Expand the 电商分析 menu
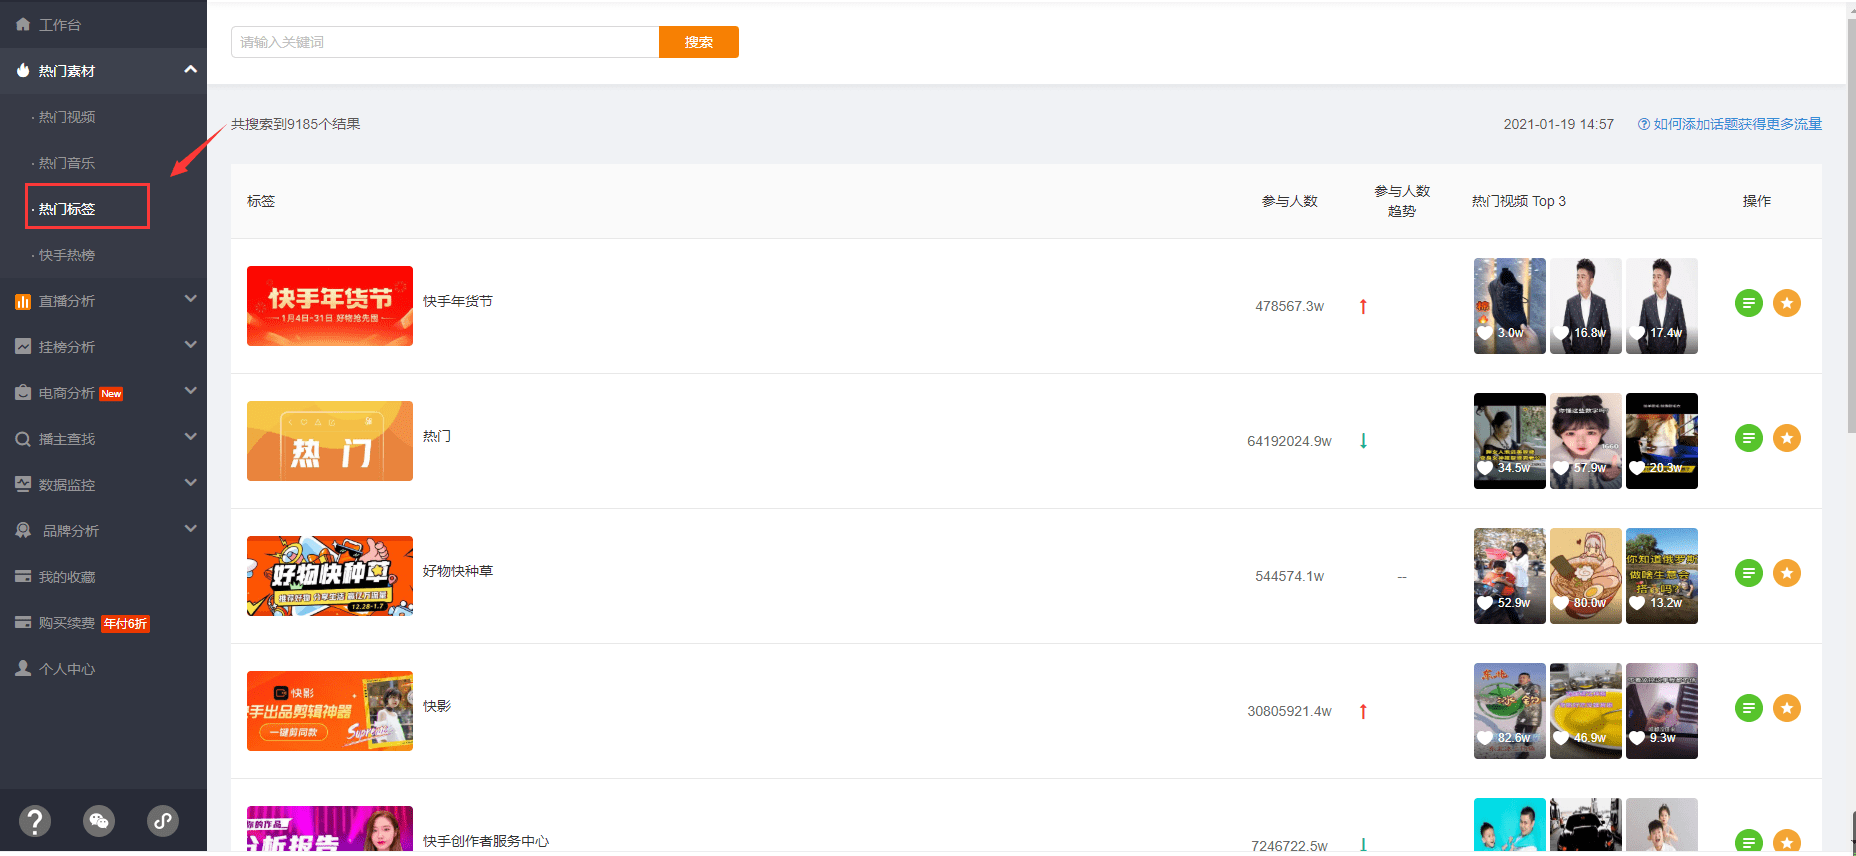Image resolution: width=1856 pixels, height=856 pixels. point(190,391)
